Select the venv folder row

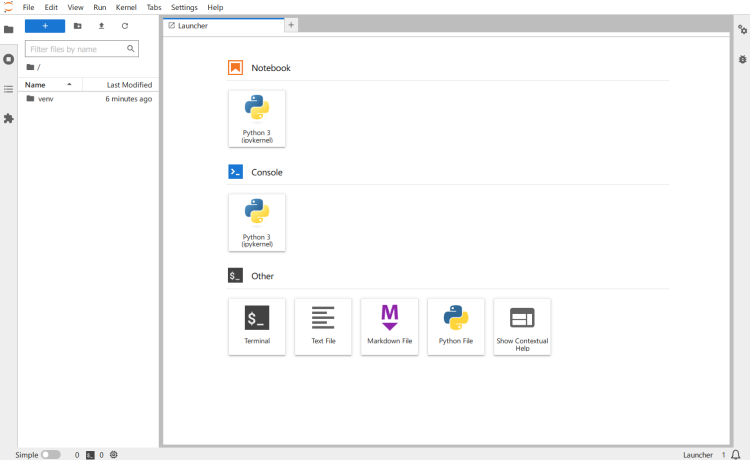pyautogui.click(x=88, y=99)
